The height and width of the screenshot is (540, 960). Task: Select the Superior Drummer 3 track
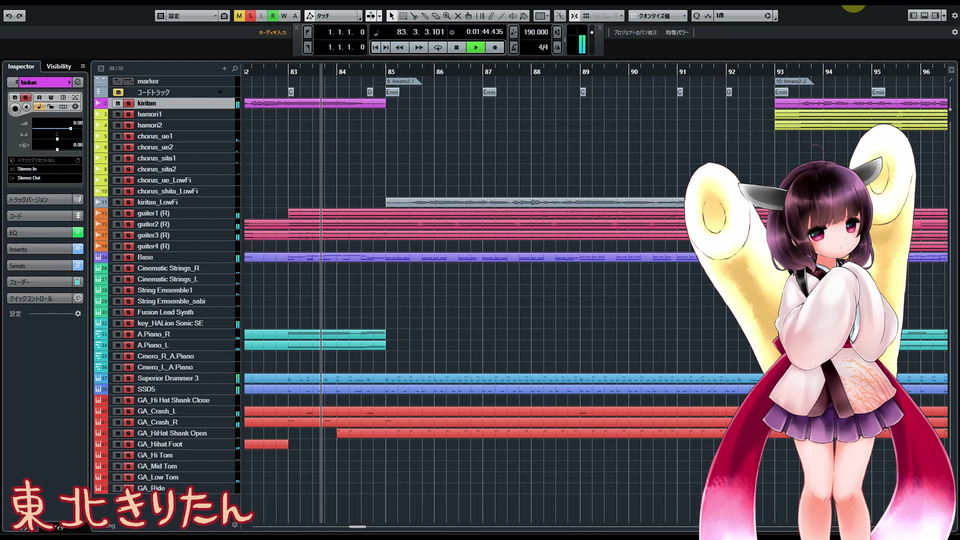(x=168, y=378)
